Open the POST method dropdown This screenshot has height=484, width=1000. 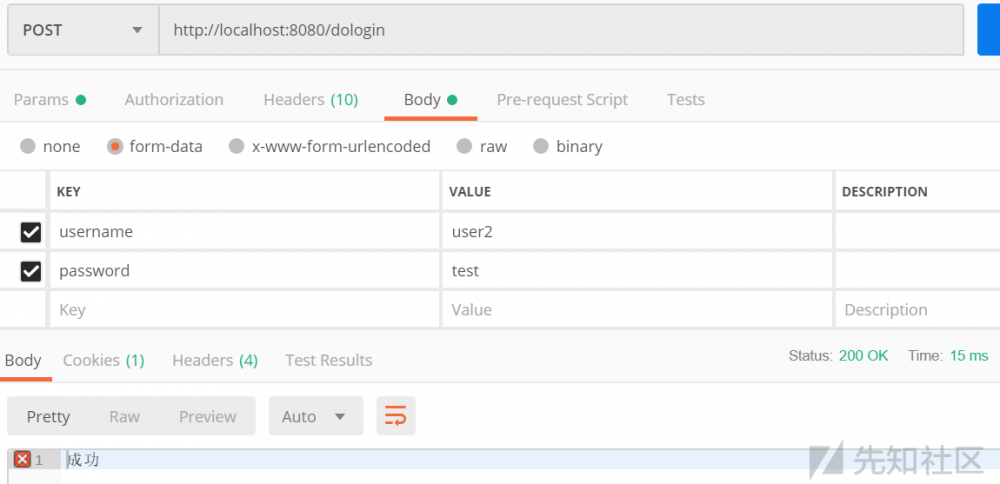[82, 30]
